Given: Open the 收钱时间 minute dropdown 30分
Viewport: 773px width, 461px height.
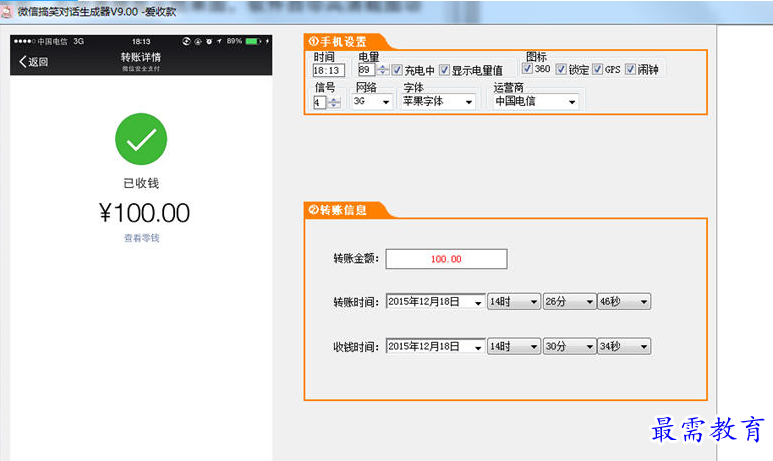Looking at the screenshot, I should (569, 347).
